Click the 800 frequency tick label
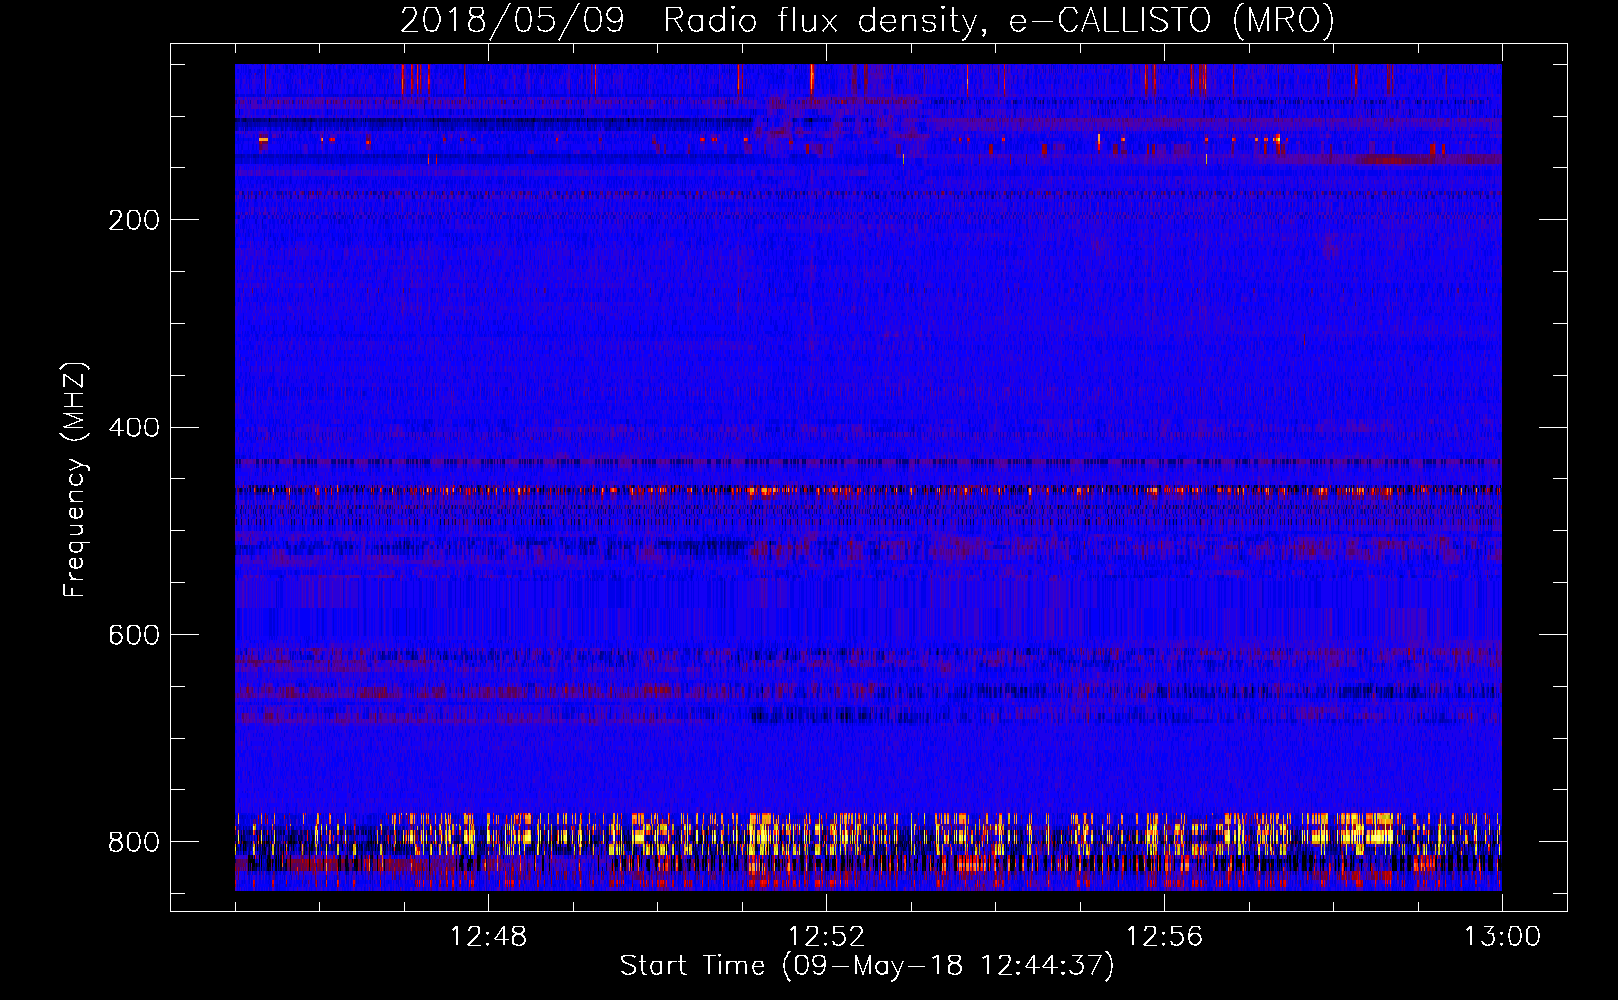1618x1000 pixels. (x=134, y=842)
